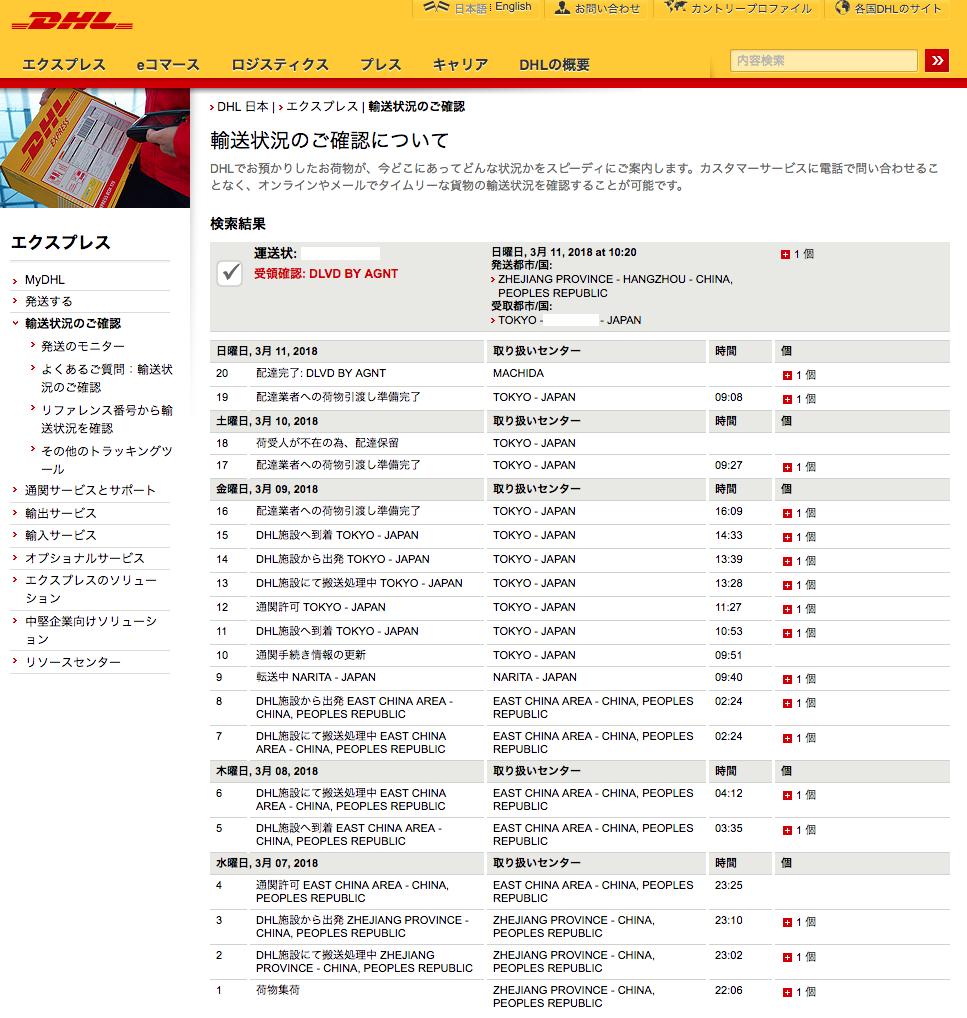This screenshot has width=967, height=1018.
Task: Switch language to English
Action: pyautogui.click(x=513, y=6)
